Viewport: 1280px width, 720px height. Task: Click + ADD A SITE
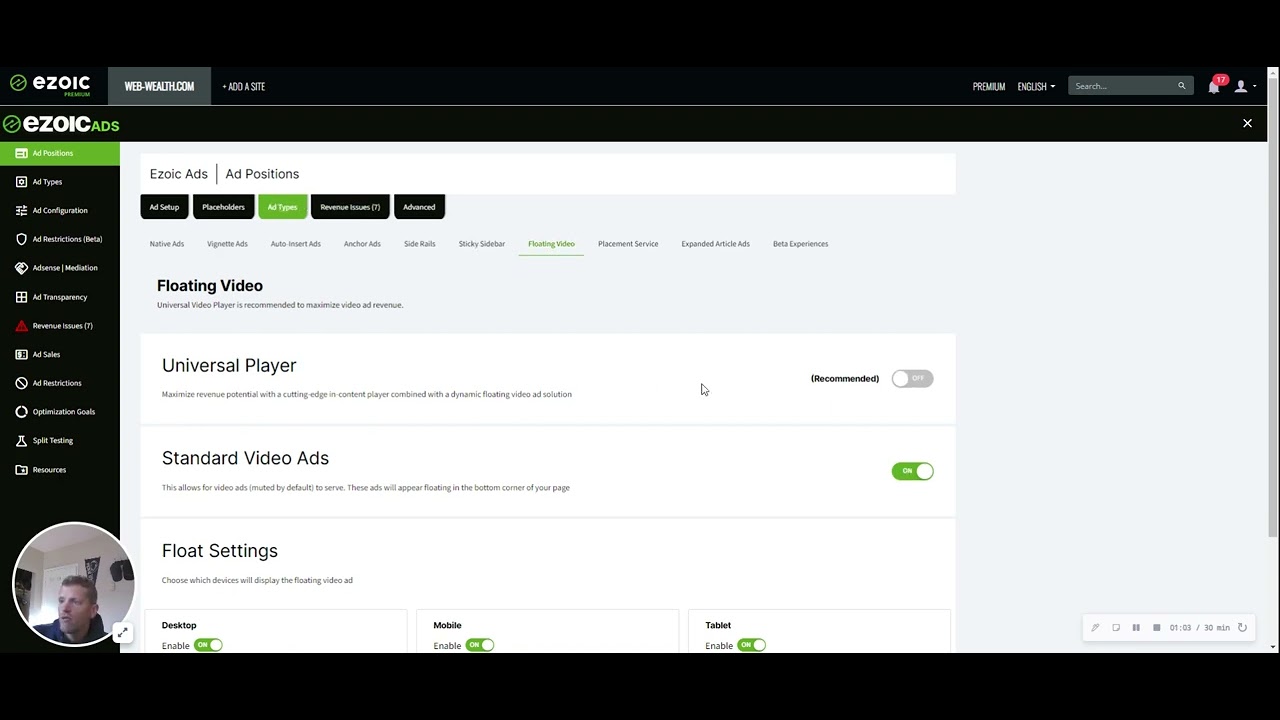pyautogui.click(x=243, y=86)
